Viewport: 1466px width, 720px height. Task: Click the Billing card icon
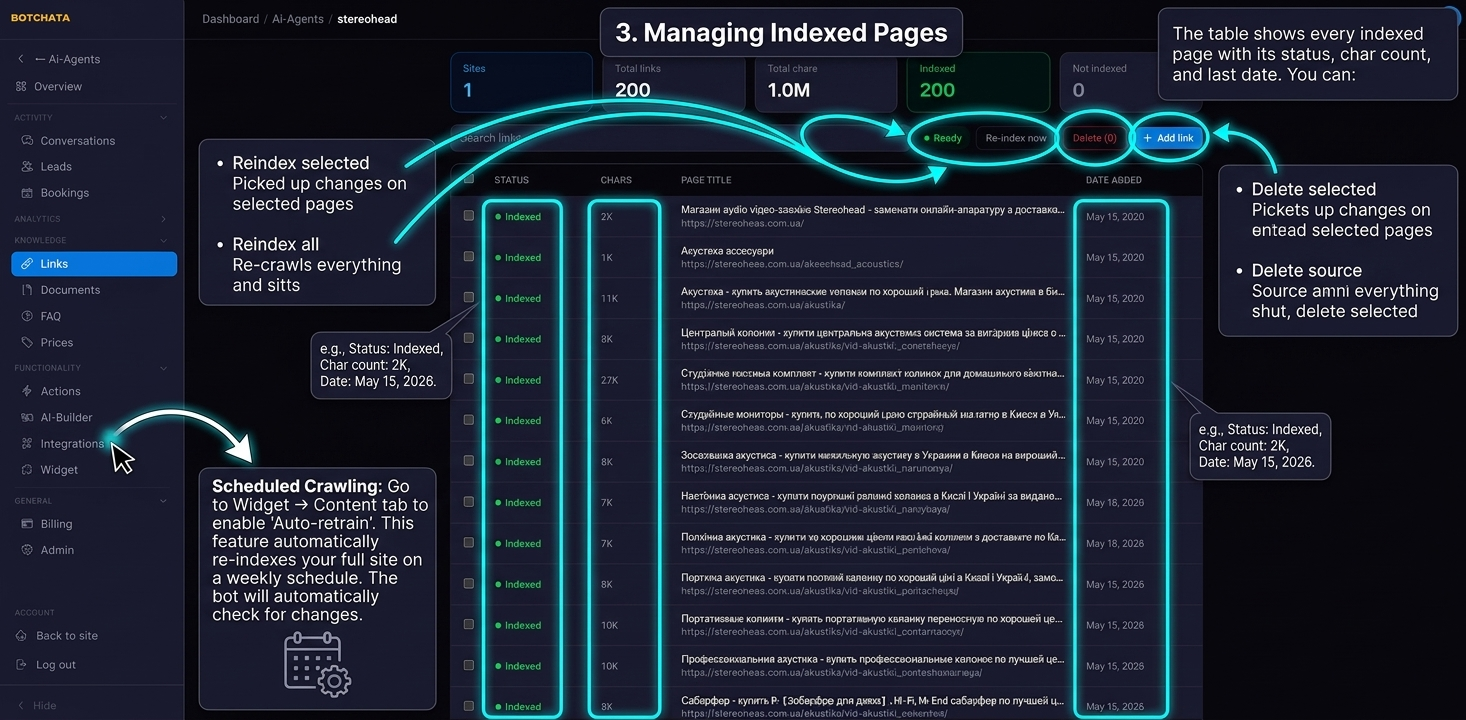coord(28,524)
